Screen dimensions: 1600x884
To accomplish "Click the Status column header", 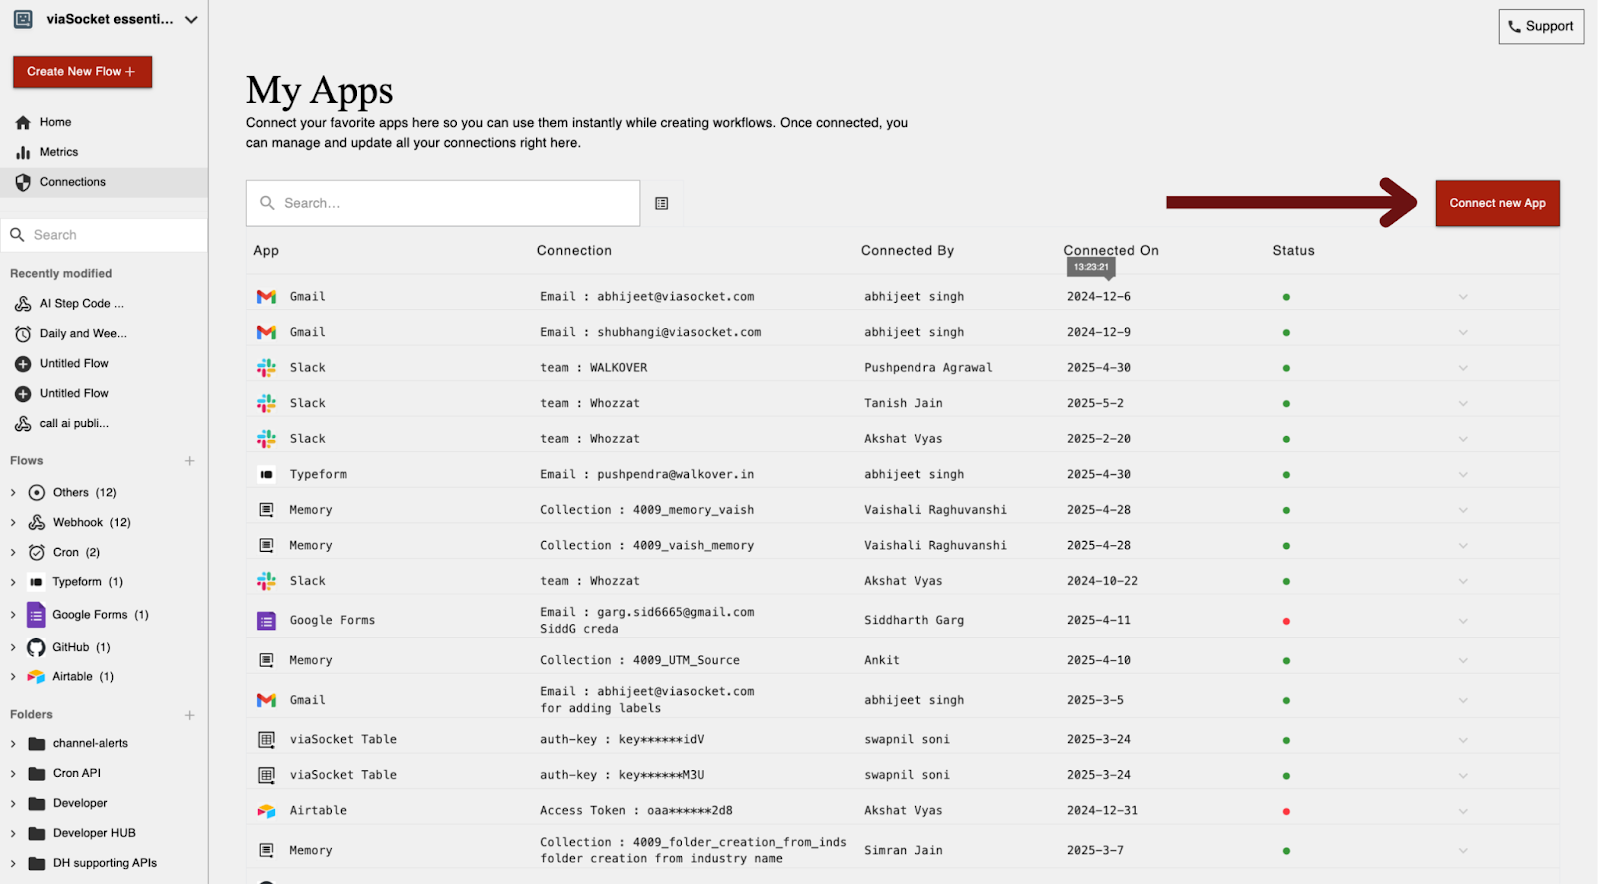I will pos(1293,251).
